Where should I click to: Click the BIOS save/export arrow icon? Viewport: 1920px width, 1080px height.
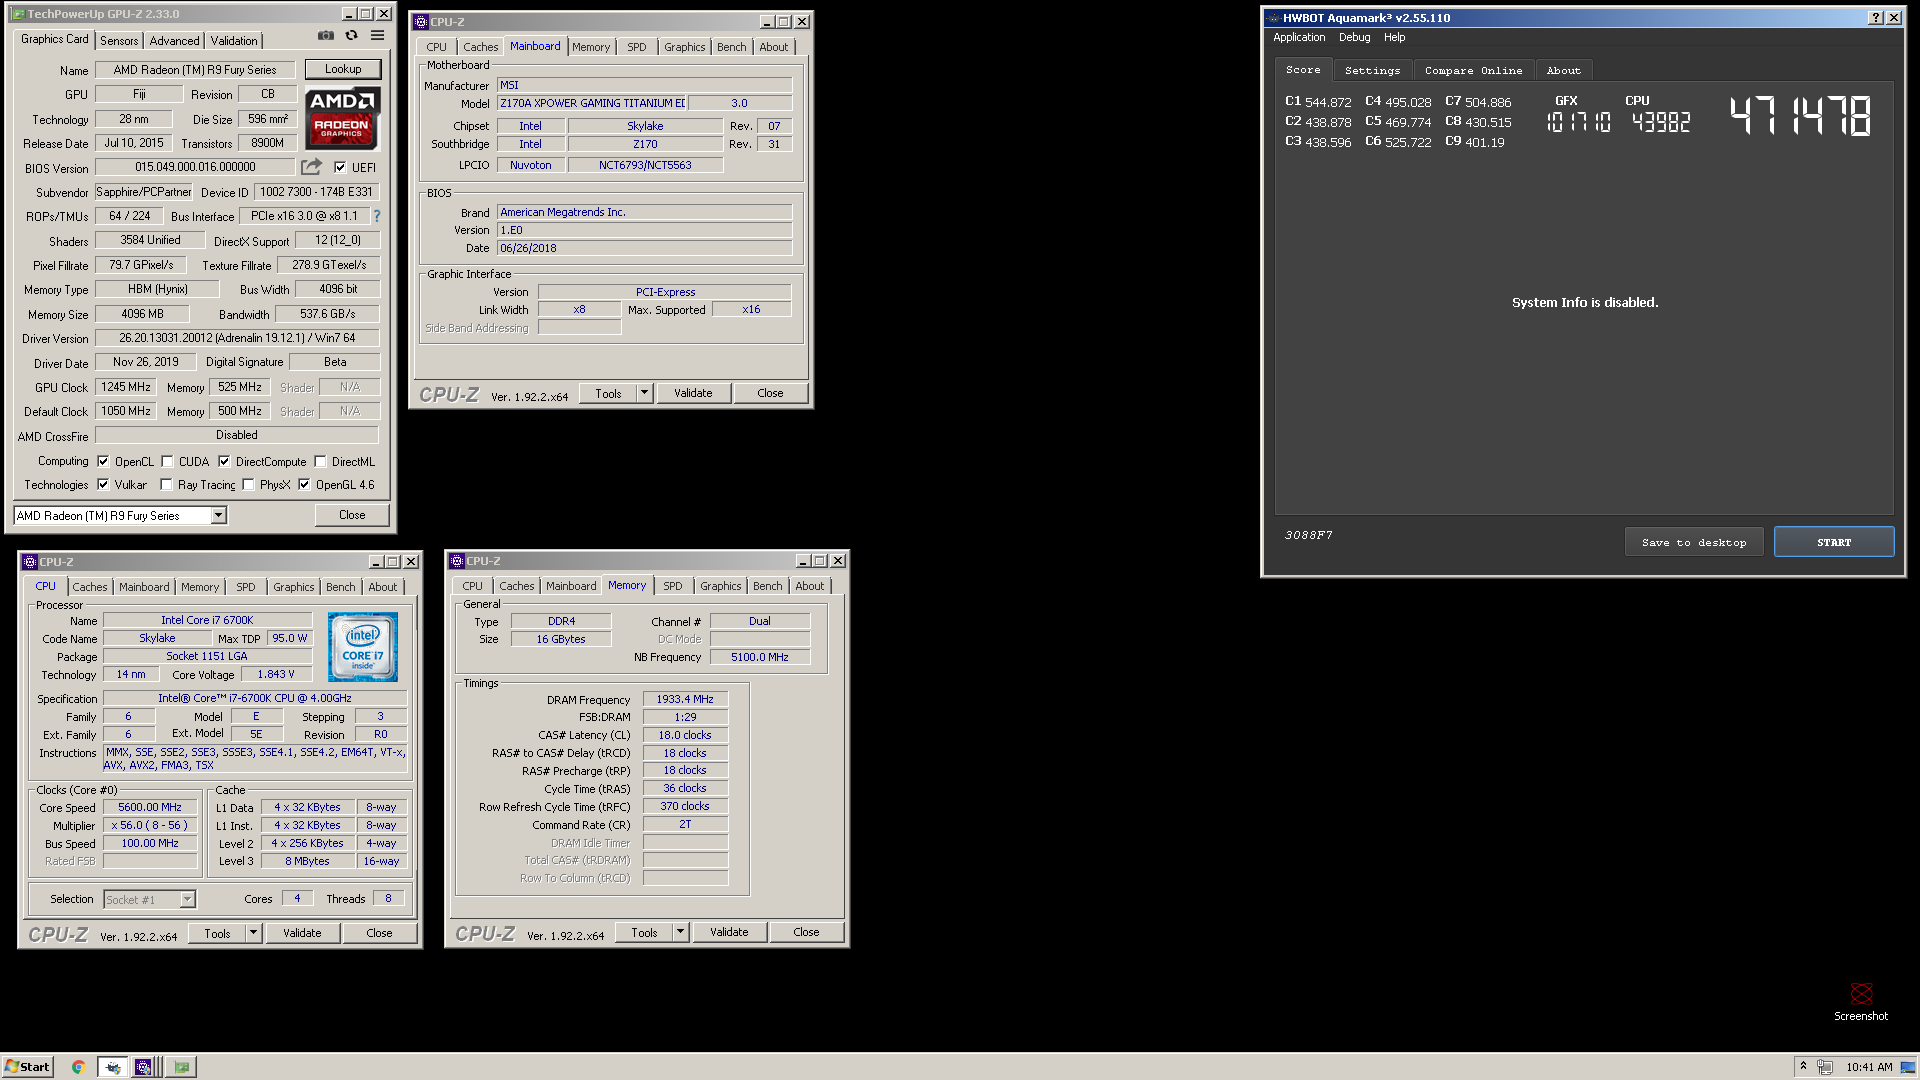pos(312,167)
